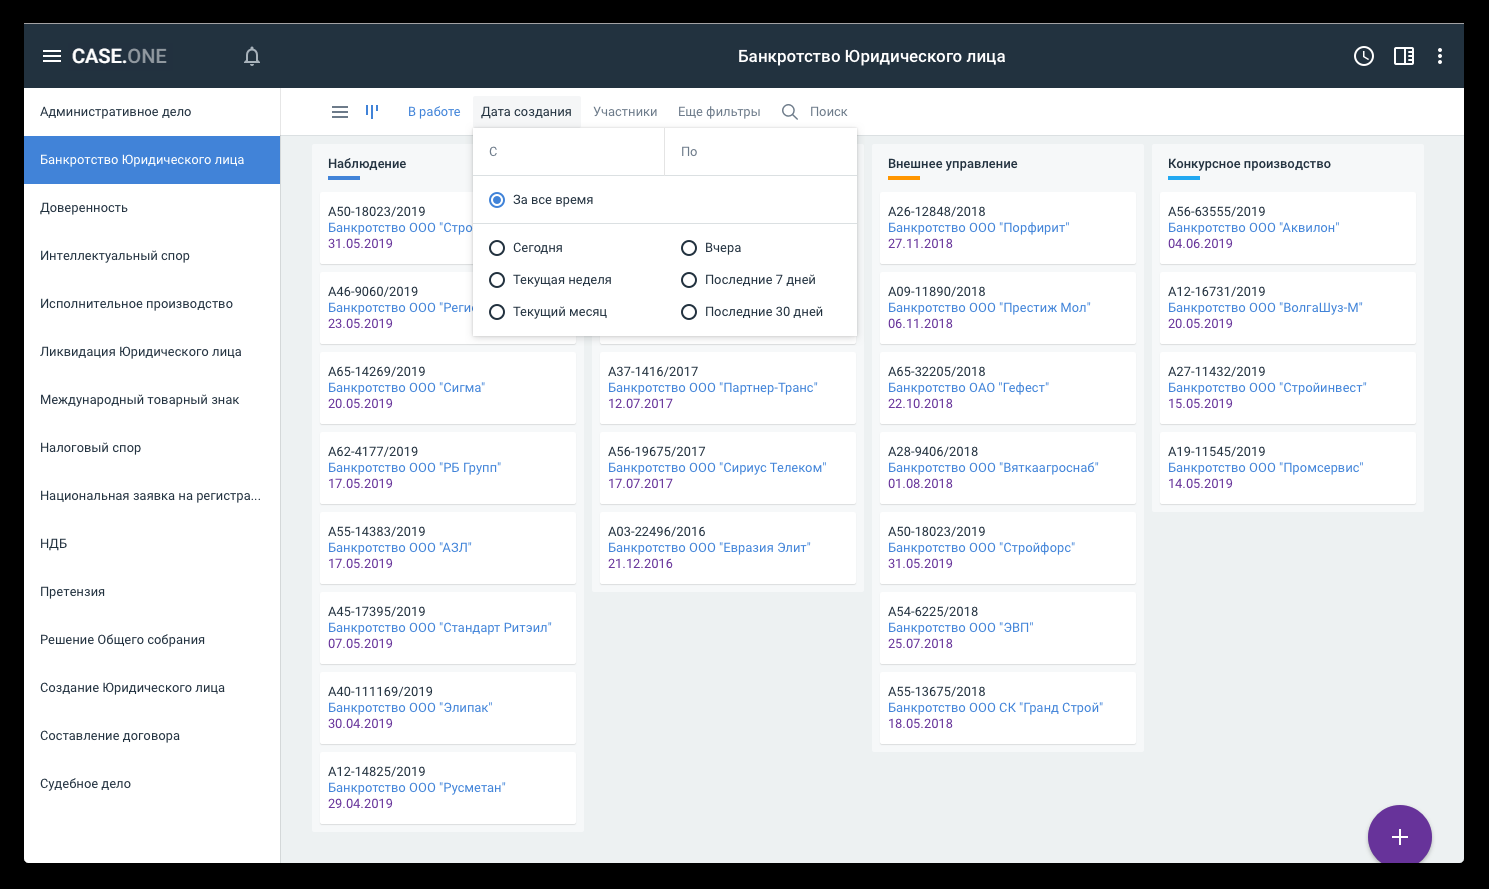
Task: Click the search magnifier icon
Action: pos(790,112)
